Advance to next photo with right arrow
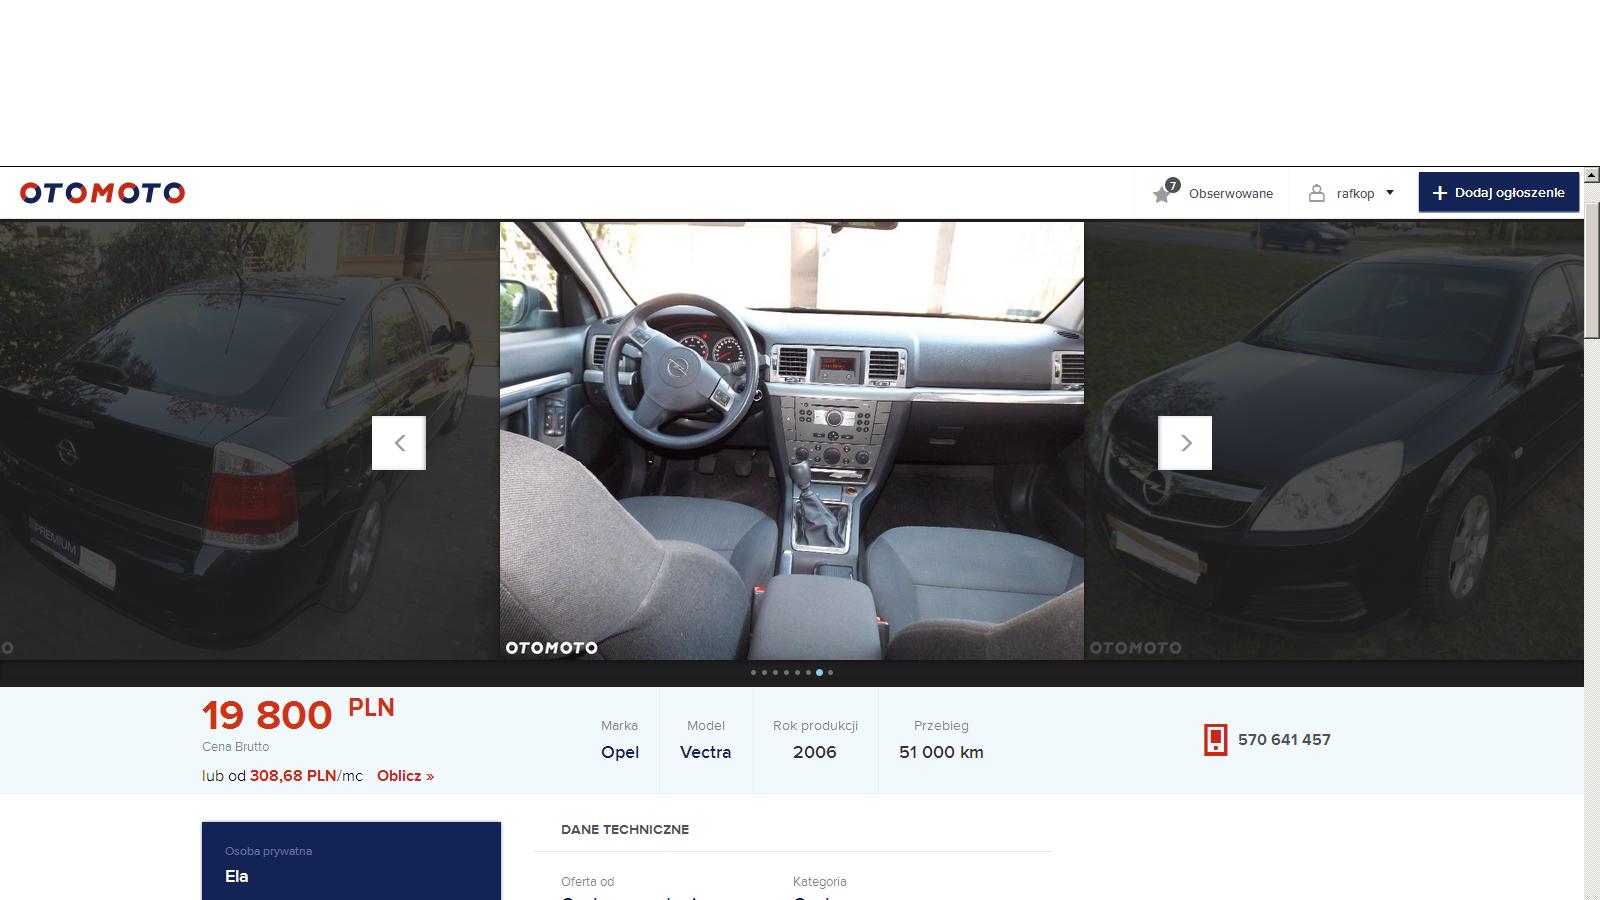1600x900 pixels. (1185, 443)
